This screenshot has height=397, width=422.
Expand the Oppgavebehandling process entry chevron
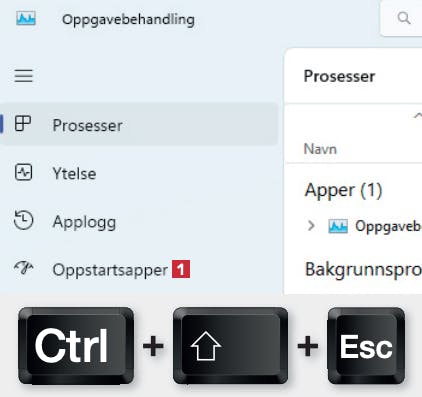[x=311, y=226]
